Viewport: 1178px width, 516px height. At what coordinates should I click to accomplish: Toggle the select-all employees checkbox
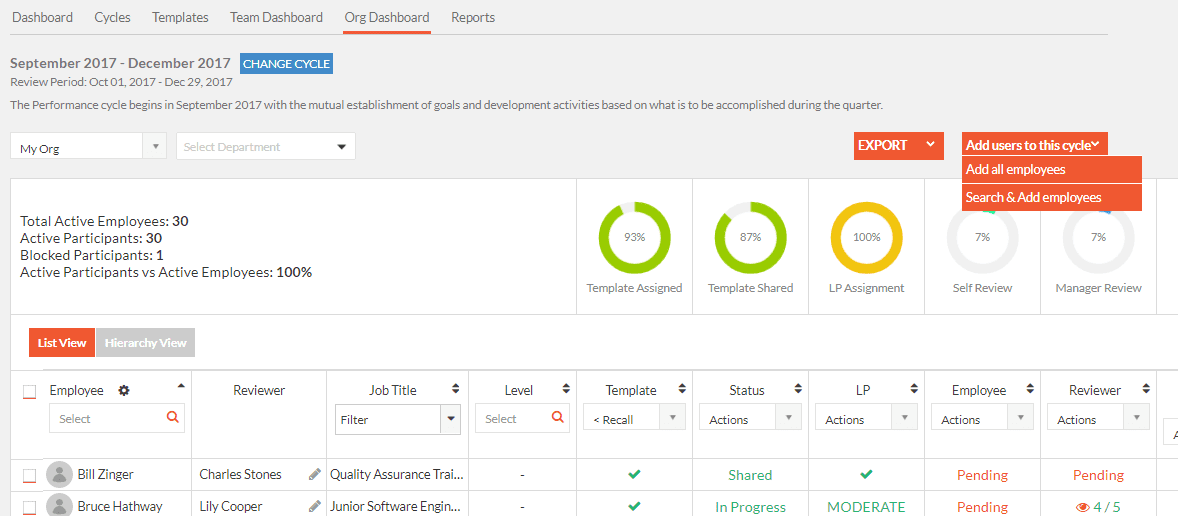coord(29,392)
